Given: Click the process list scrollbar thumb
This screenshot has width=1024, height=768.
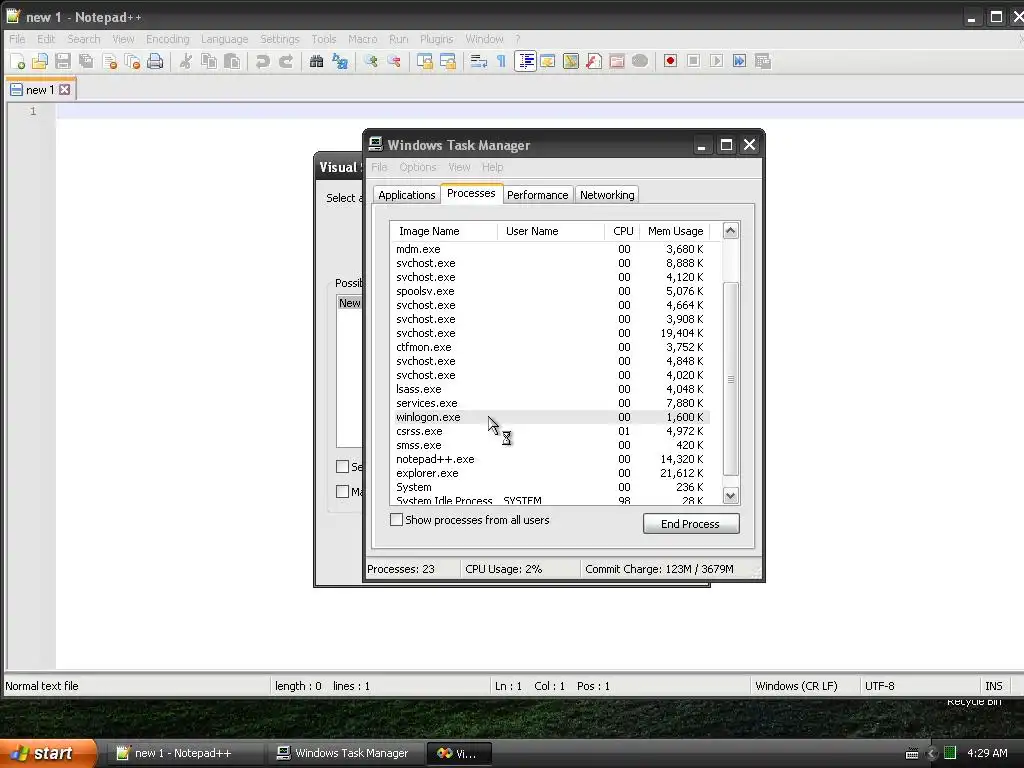Looking at the screenshot, I should click(731, 379).
